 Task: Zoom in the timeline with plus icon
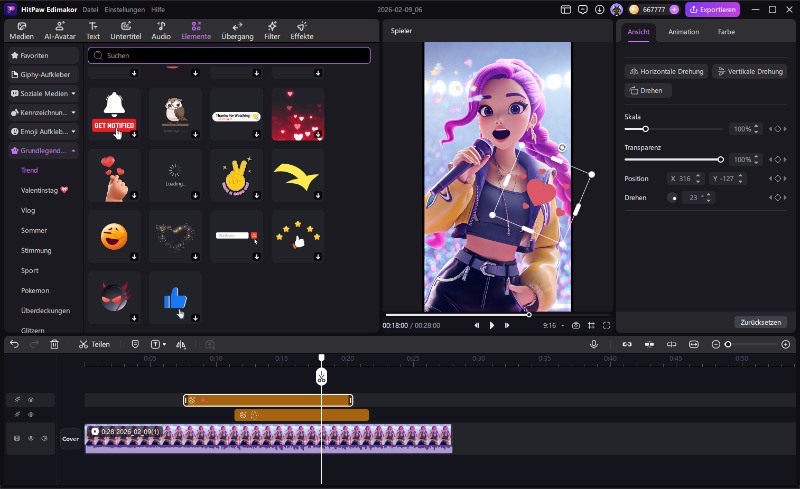pyautogui.click(x=786, y=344)
